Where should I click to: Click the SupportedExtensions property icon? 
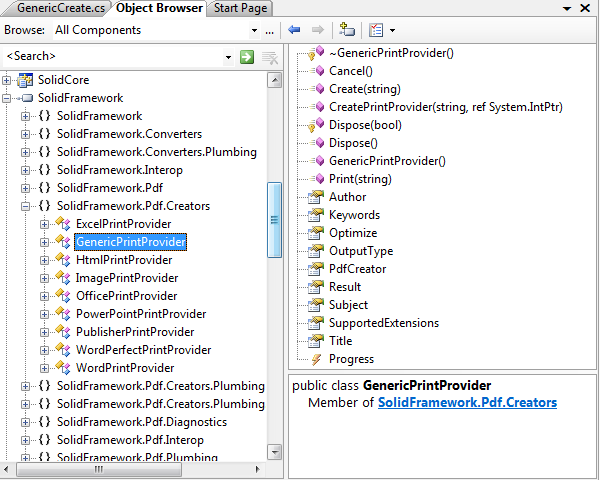click(316, 323)
